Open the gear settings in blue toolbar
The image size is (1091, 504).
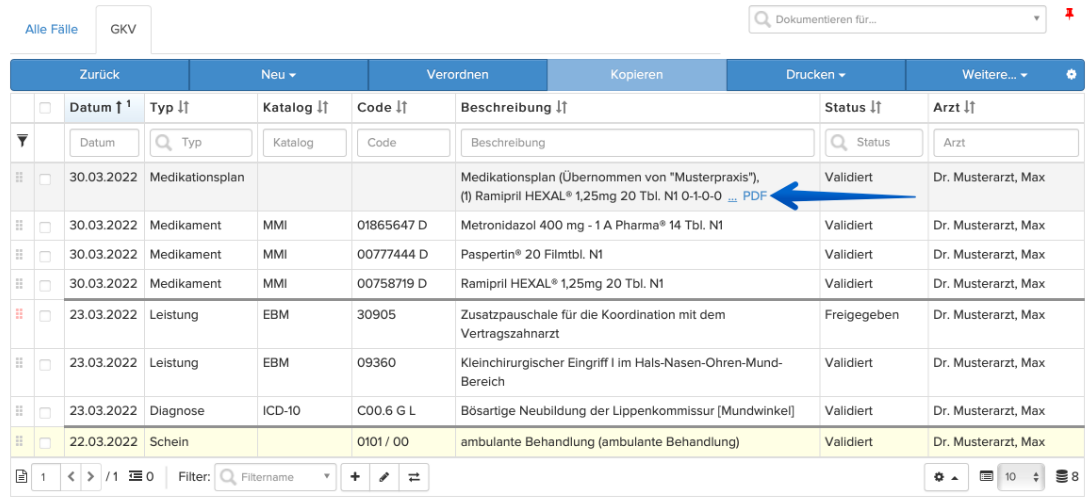(1072, 74)
